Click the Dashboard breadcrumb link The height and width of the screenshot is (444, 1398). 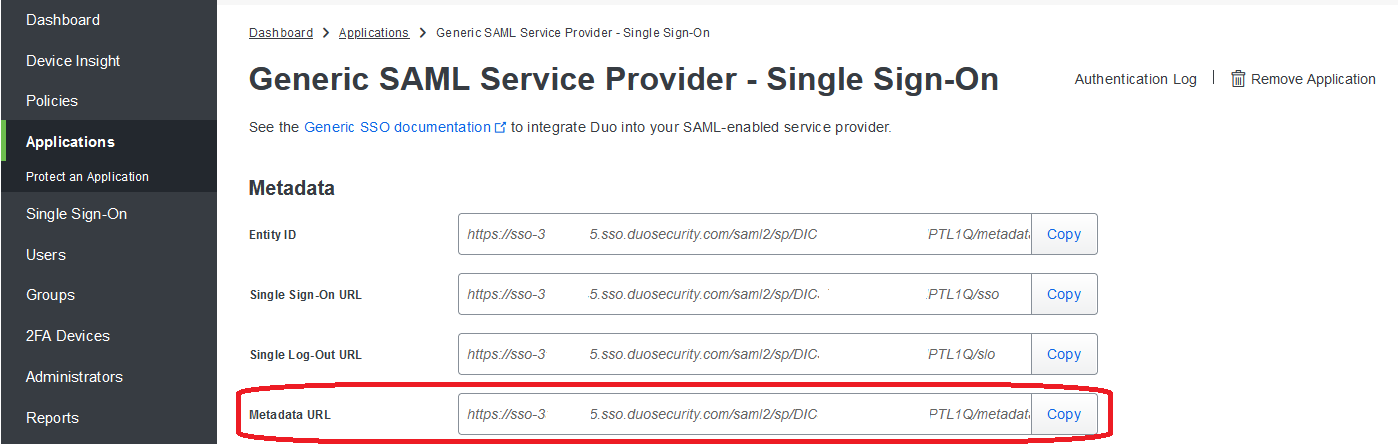(x=281, y=33)
